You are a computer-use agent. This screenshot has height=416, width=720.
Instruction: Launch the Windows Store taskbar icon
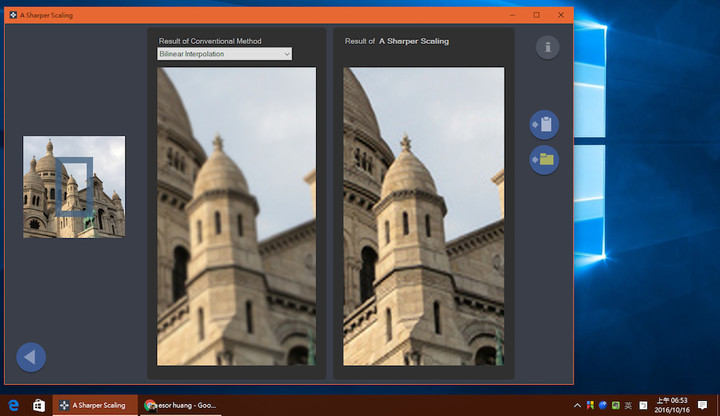[x=39, y=405]
